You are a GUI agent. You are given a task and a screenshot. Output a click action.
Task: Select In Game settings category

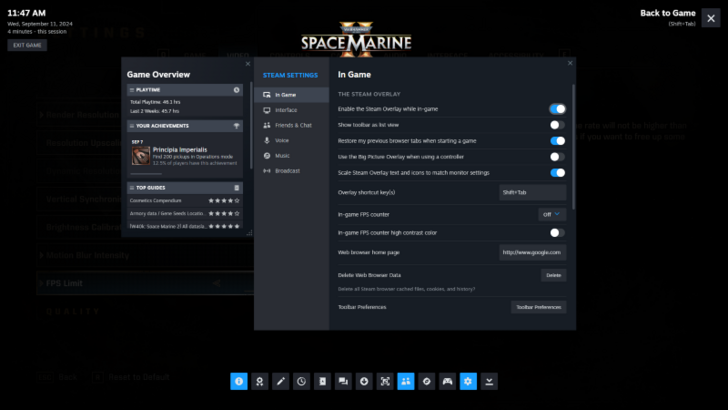coord(291,95)
